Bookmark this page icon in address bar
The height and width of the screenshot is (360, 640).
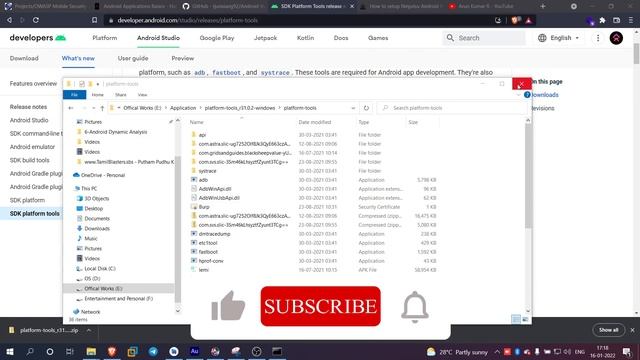[94, 20]
